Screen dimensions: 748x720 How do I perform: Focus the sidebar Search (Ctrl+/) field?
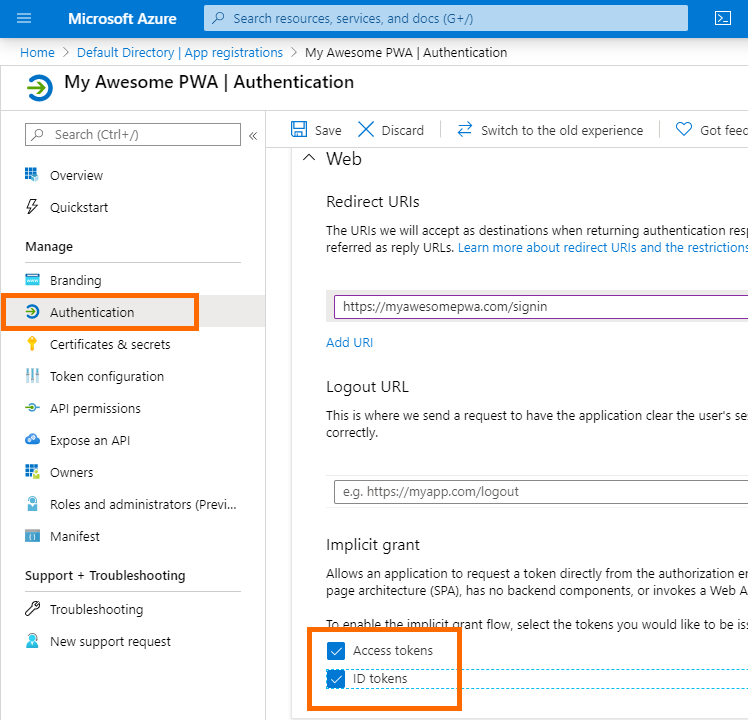coord(133,135)
